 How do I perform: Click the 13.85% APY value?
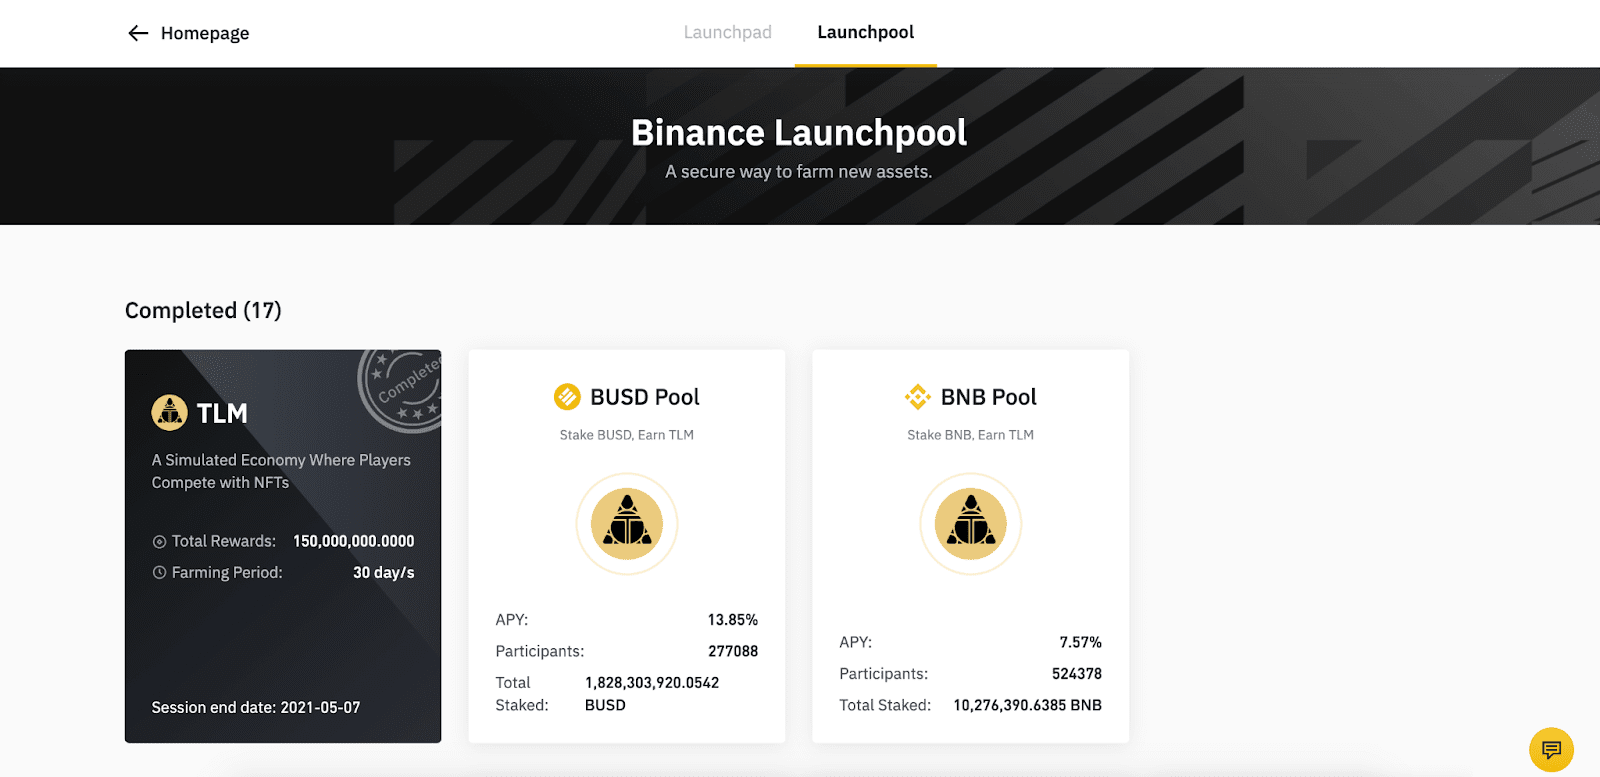733,620
